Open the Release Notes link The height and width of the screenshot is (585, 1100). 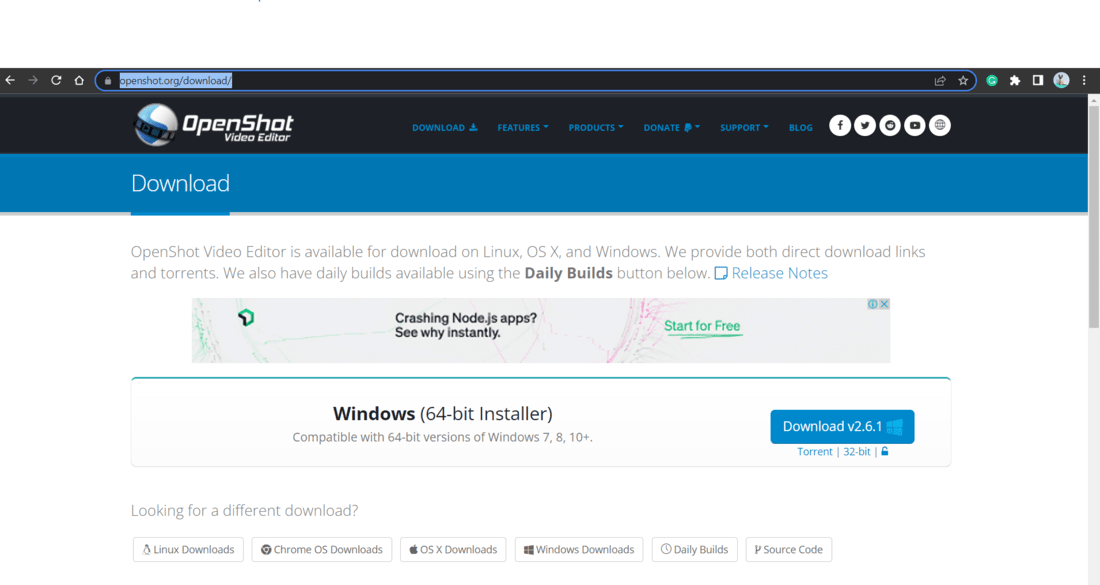[x=771, y=273]
